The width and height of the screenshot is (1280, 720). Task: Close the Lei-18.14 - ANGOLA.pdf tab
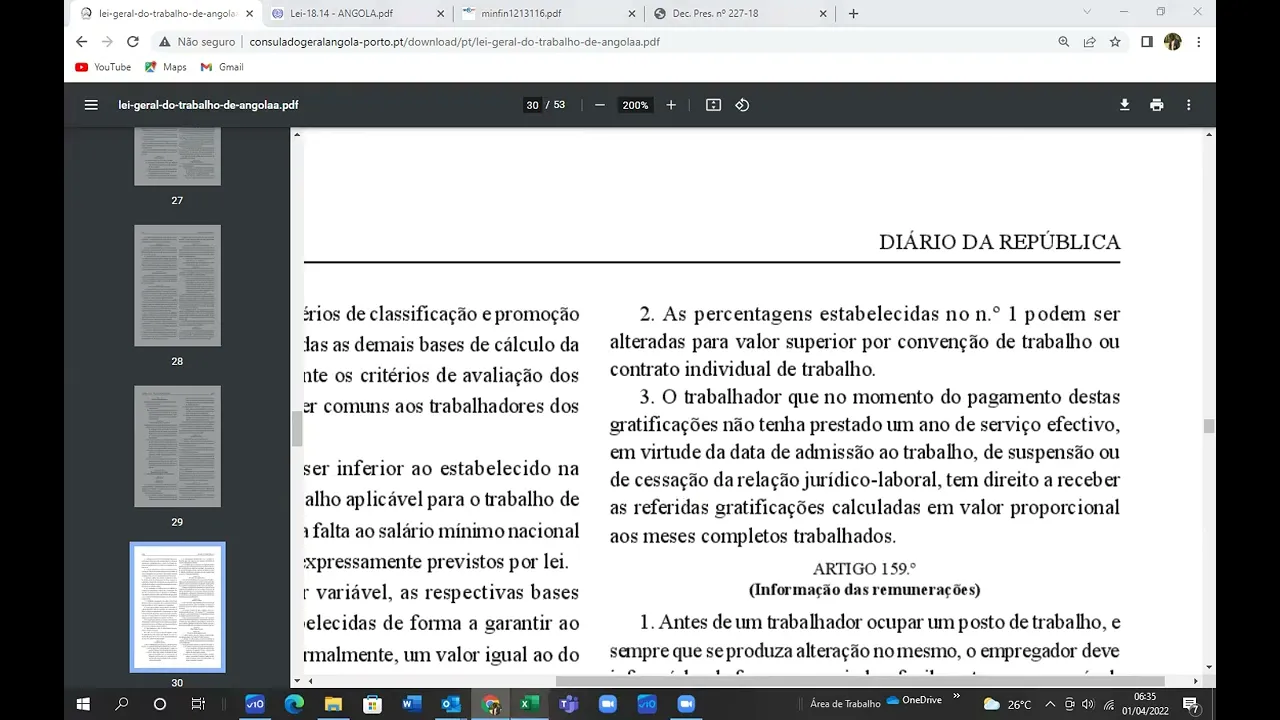click(x=441, y=14)
